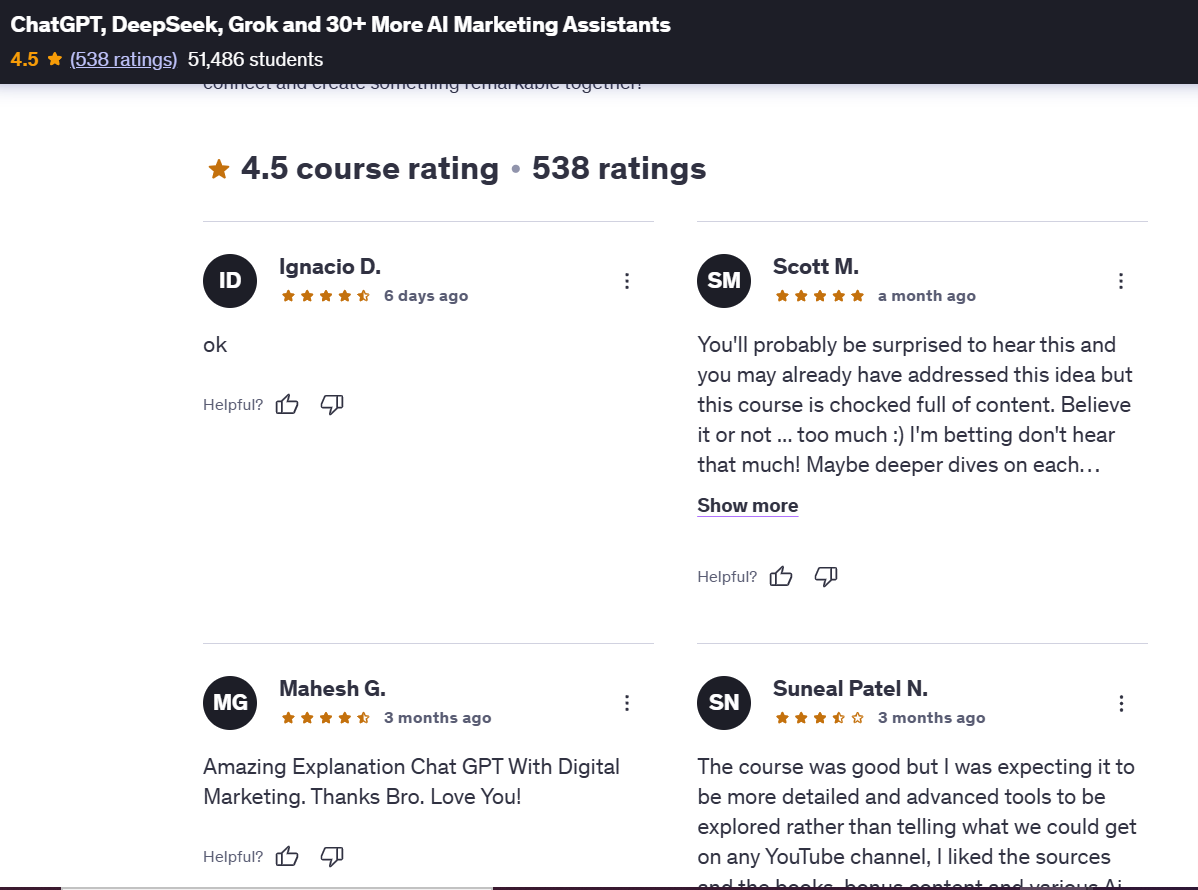Click the header star next to 4.5
The width and height of the screenshot is (1198, 890).
tap(54, 59)
